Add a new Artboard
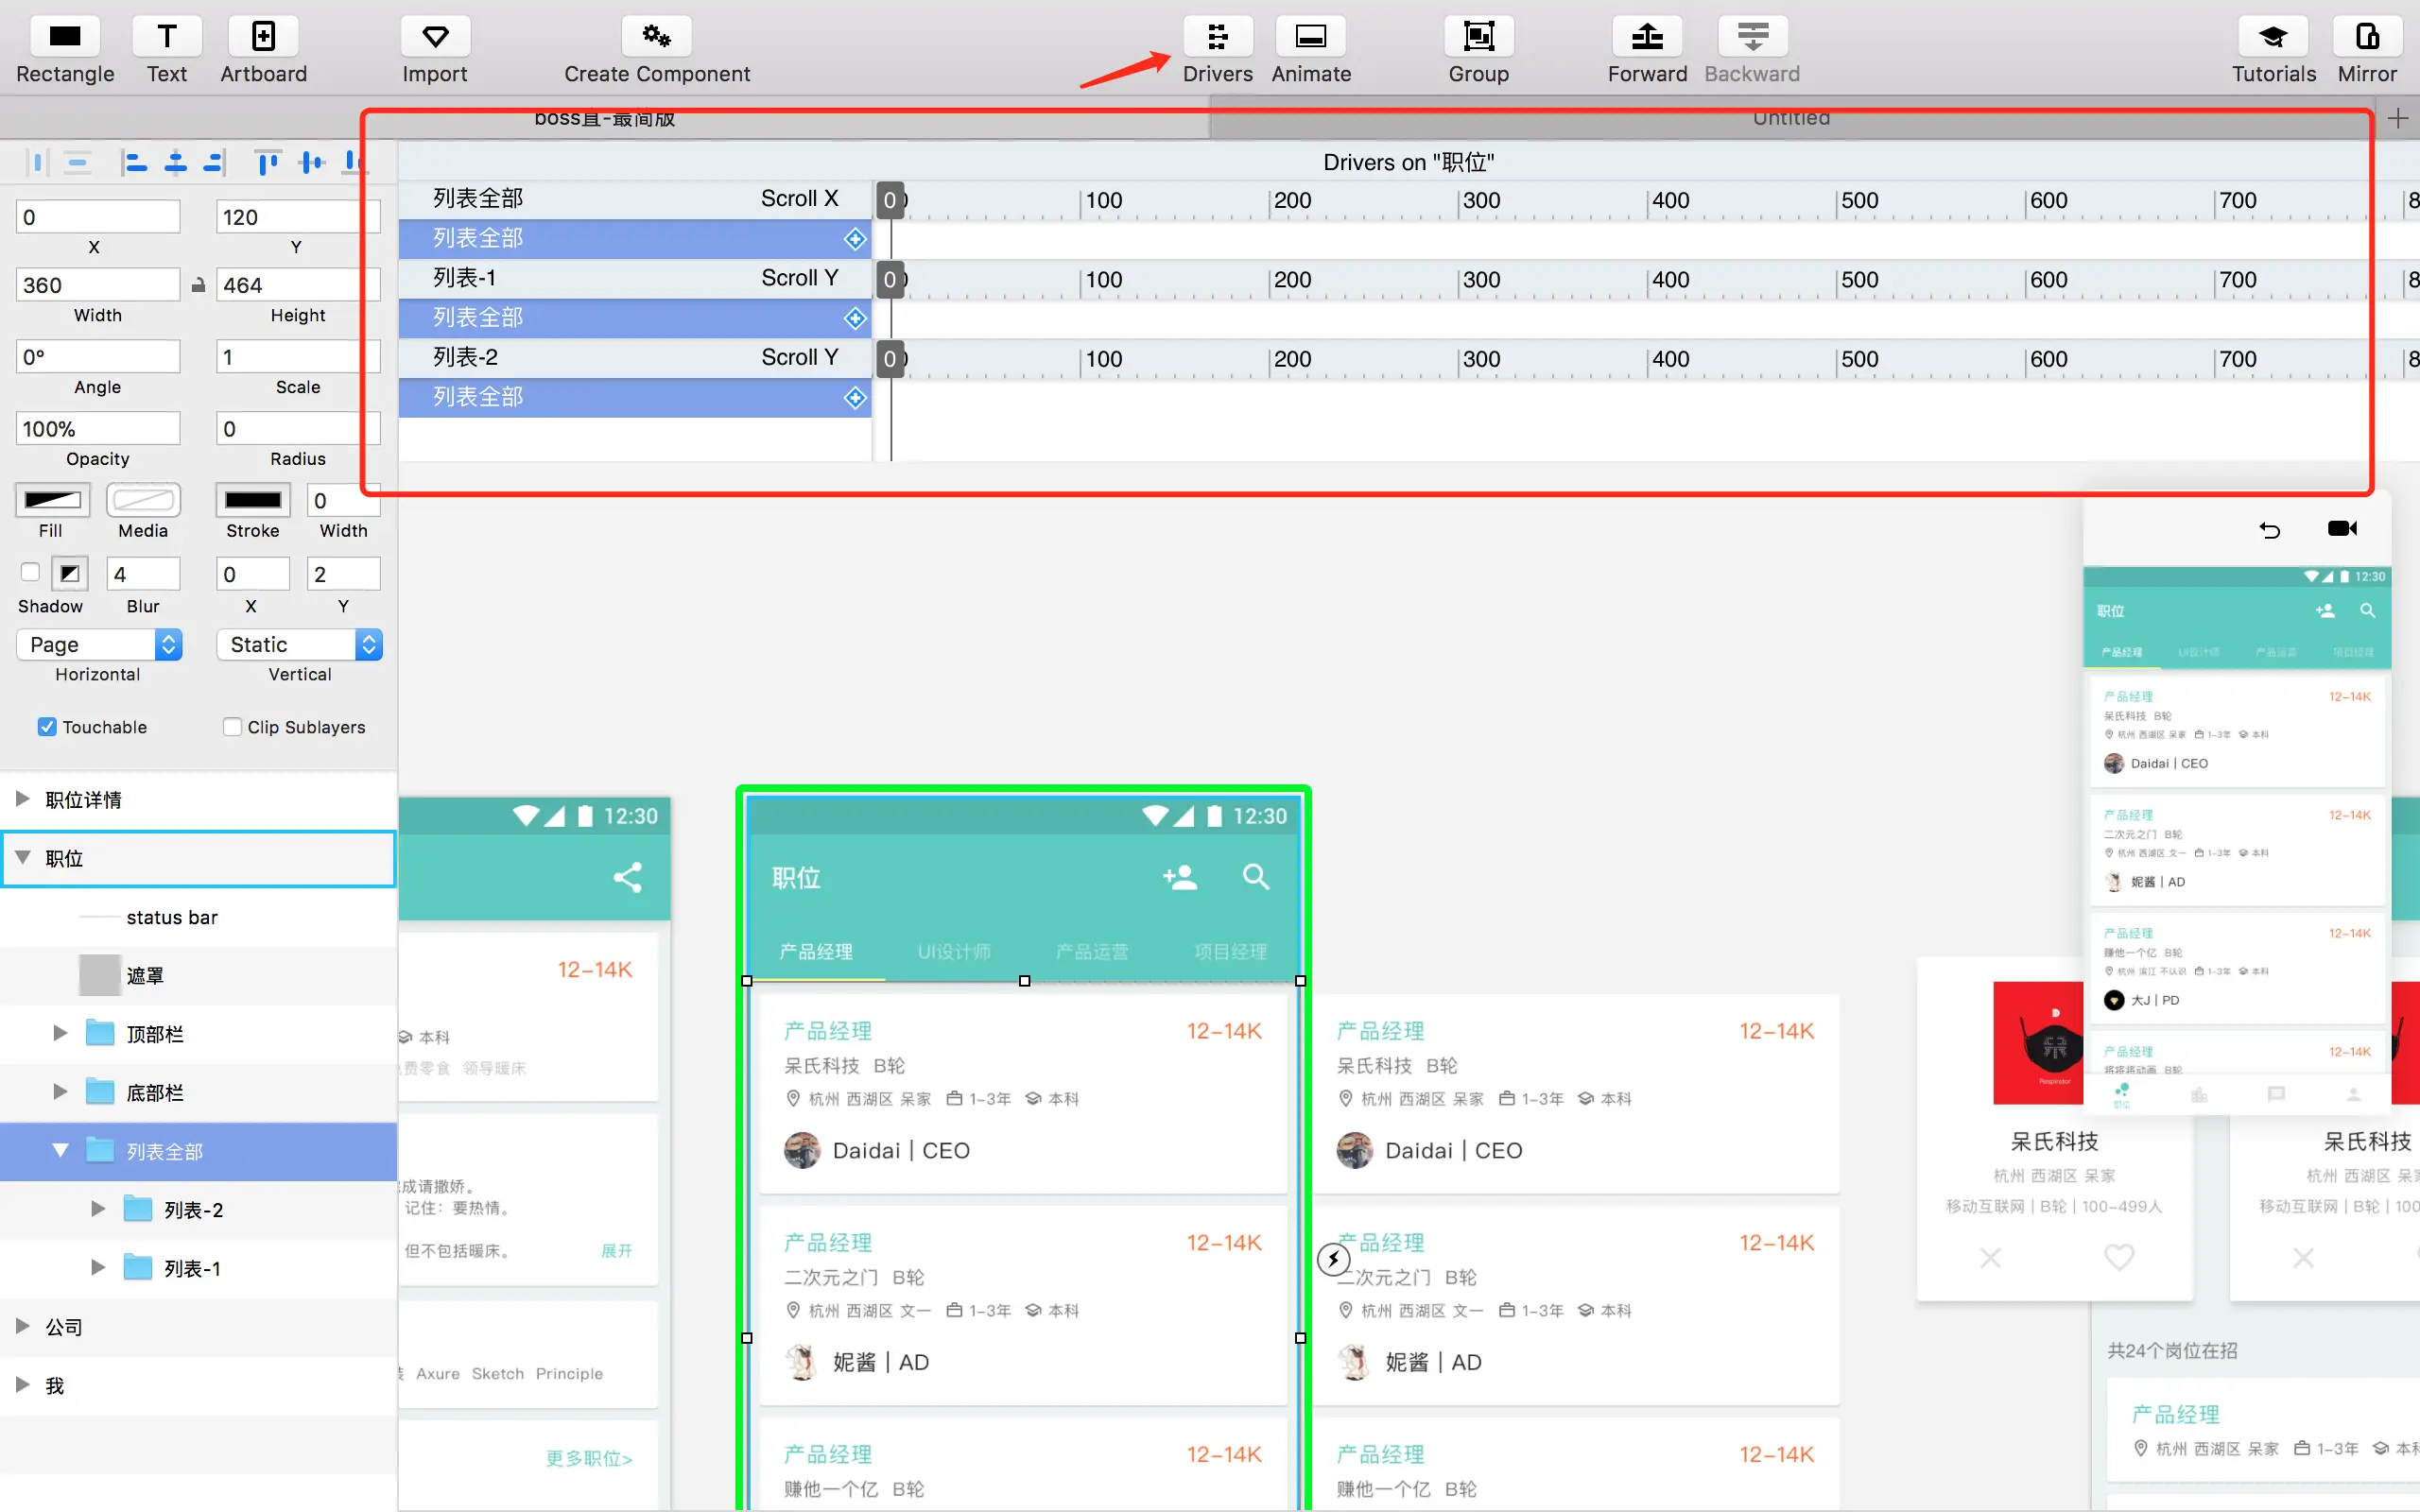The width and height of the screenshot is (2420, 1512). click(x=263, y=38)
